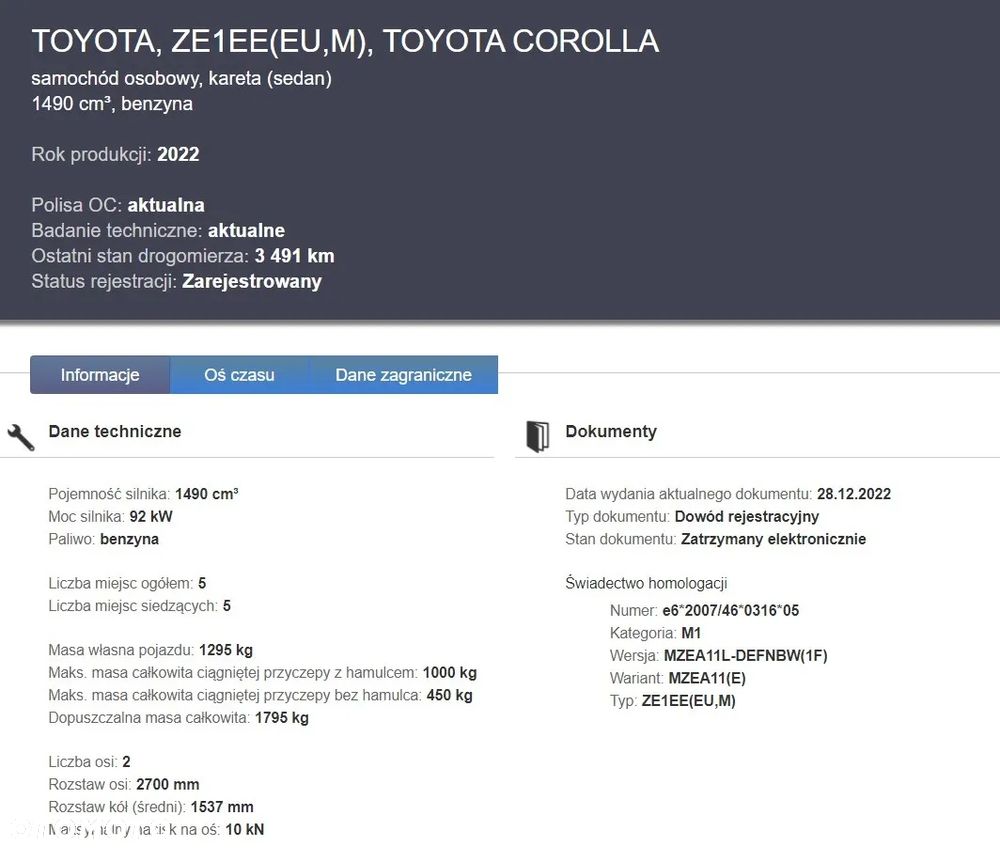Select the Dokumenty section heading
Screen dimensions: 1000x849
click(x=611, y=432)
